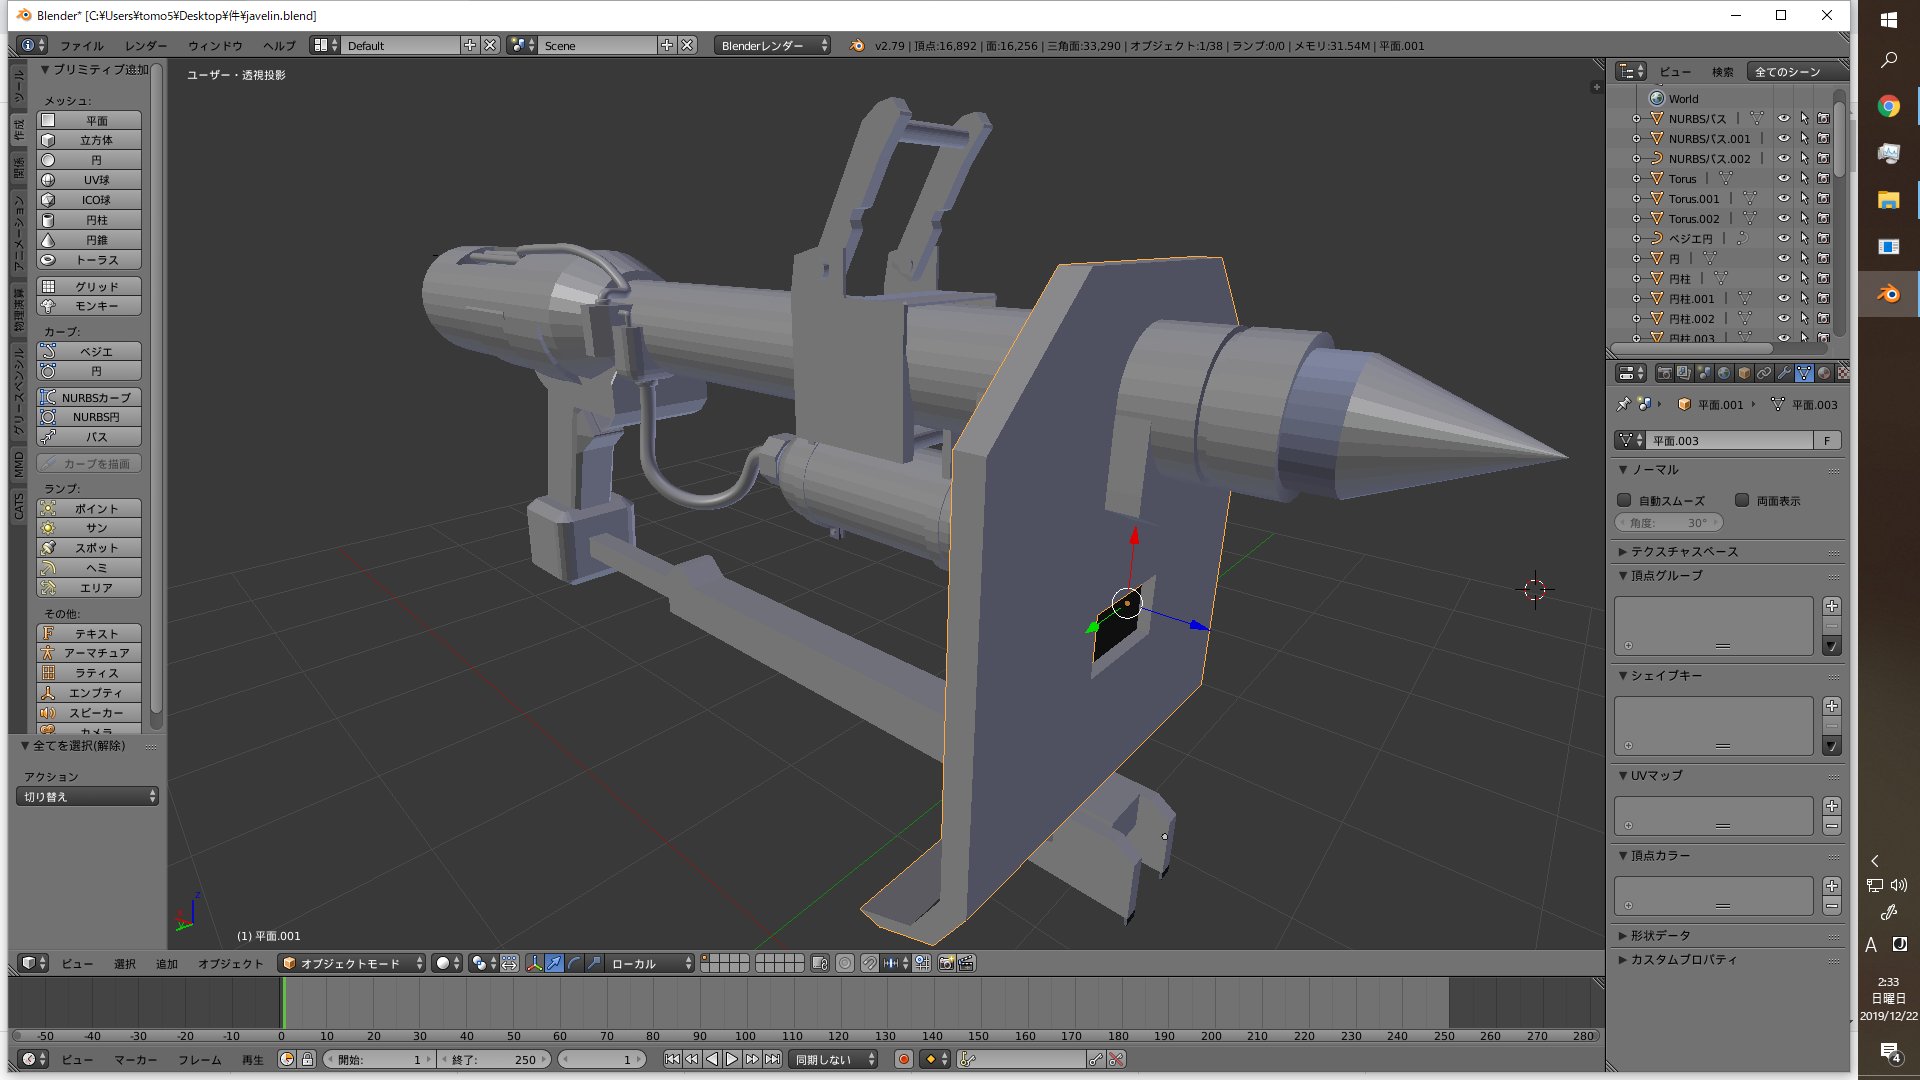Click the record keyframe button in timeline
The width and height of the screenshot is (1920, 1080).
[904, 1059]
